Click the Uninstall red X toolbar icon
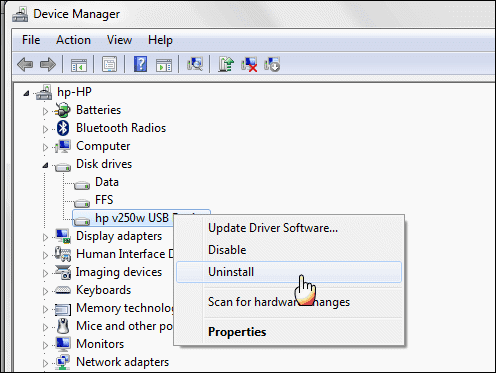496x373 pixels. 249,64
